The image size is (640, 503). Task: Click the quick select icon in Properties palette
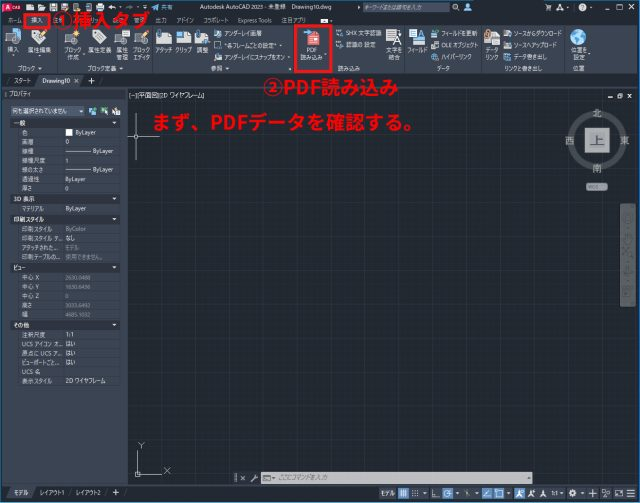pos(117,110)
